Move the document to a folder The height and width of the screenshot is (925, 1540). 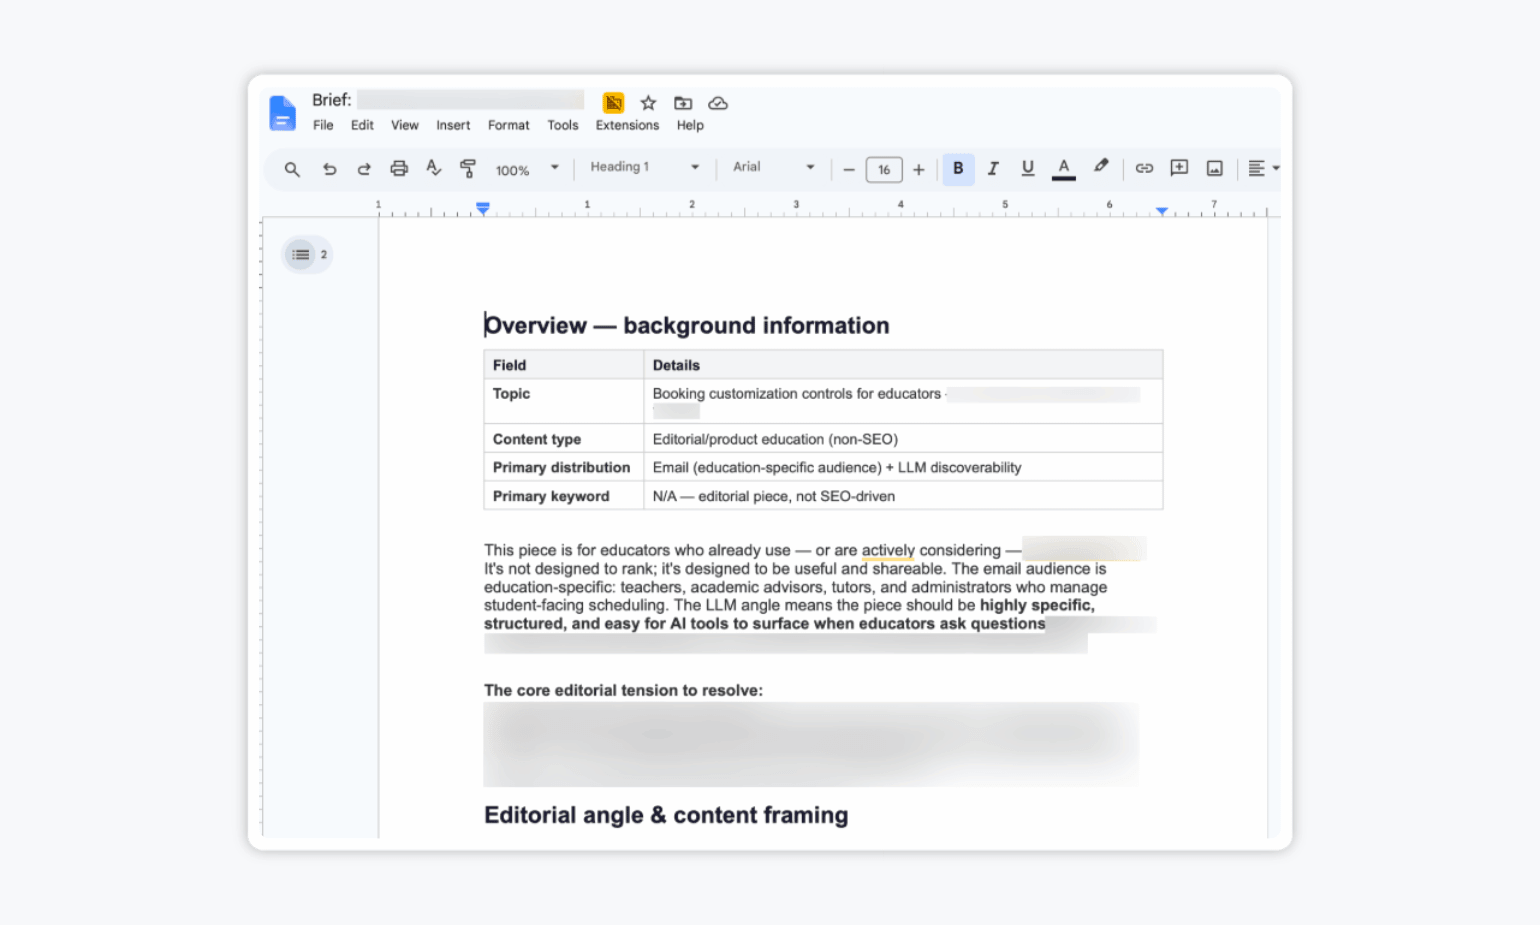[x=683, y=103]
